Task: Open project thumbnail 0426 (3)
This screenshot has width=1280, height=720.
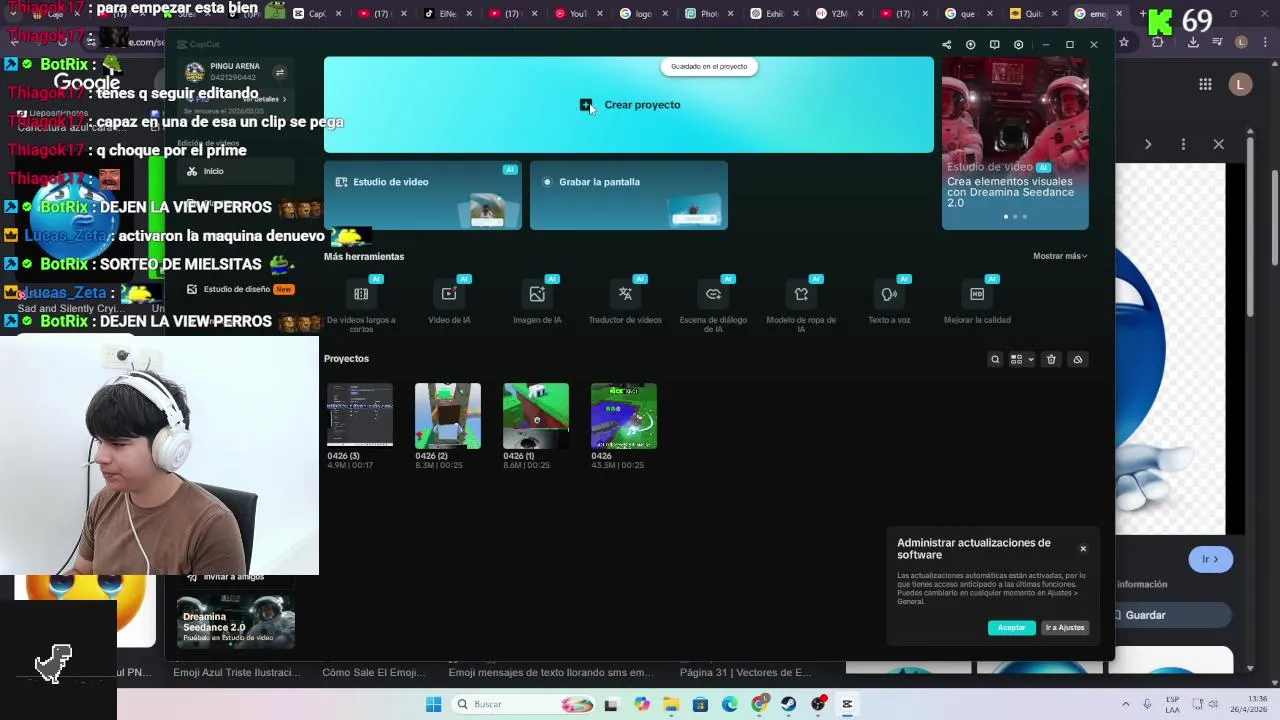Action: point(360,416)
